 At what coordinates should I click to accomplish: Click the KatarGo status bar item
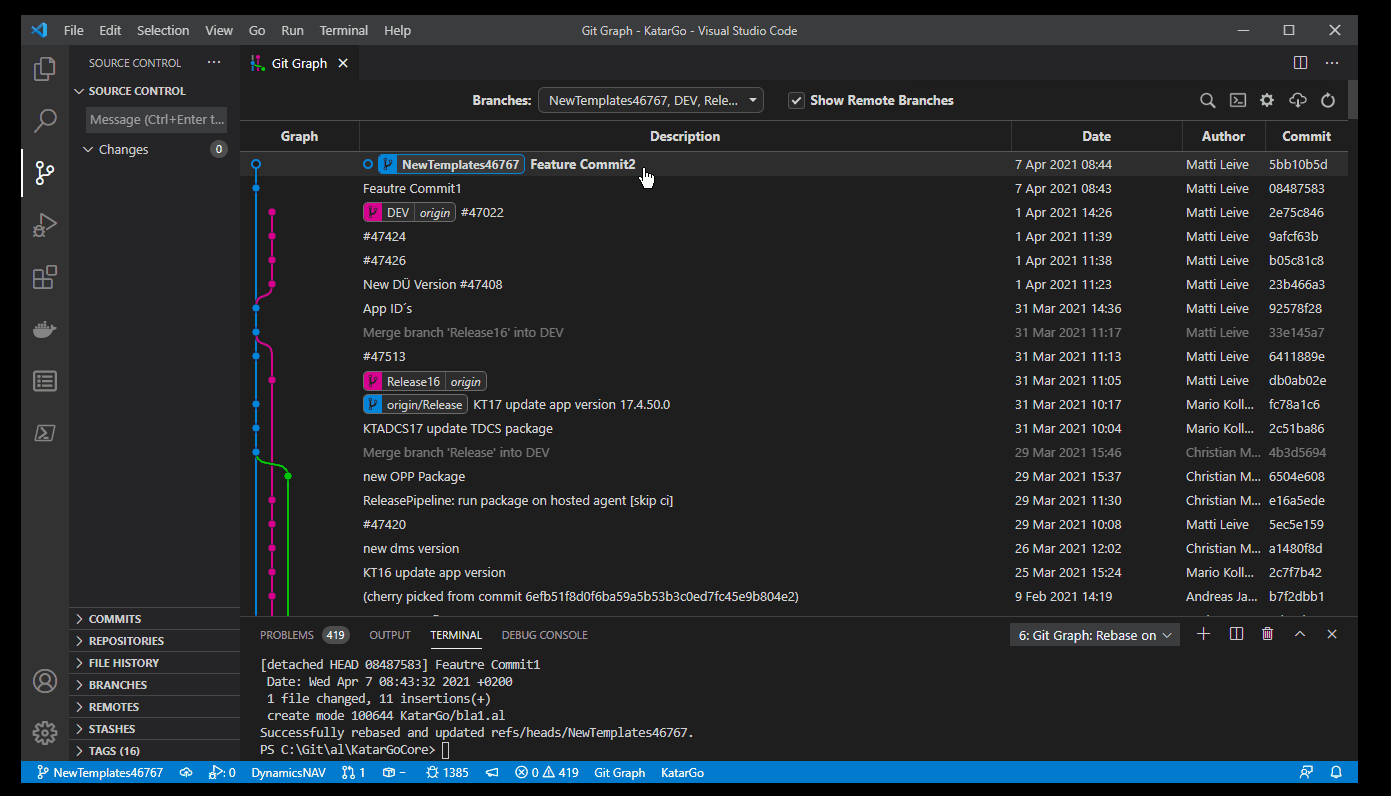click(x=683, y=773)
